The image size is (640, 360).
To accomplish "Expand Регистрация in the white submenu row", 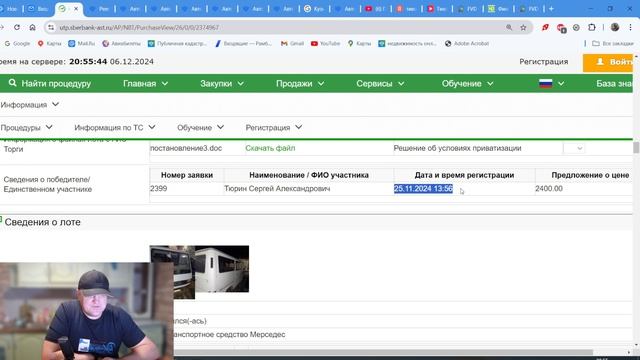I will click(274, 127).
